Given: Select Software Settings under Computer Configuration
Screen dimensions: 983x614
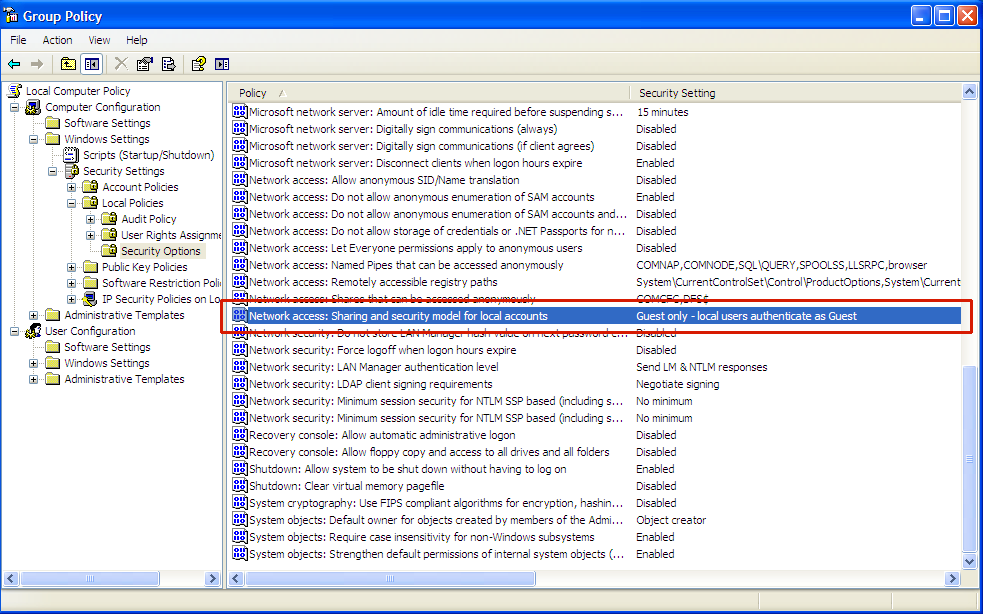Looking at the screenshot, I should click(x=107, y=123).
